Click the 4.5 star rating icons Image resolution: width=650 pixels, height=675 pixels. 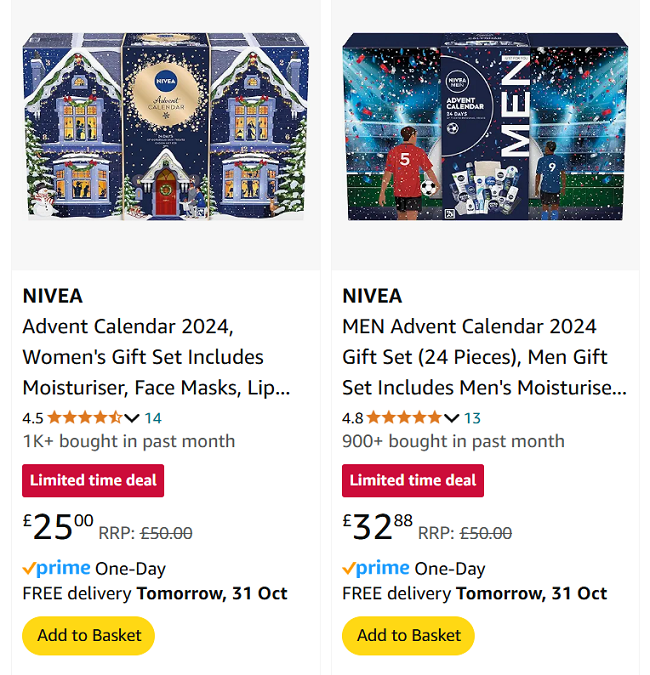[x=84, y=418]
